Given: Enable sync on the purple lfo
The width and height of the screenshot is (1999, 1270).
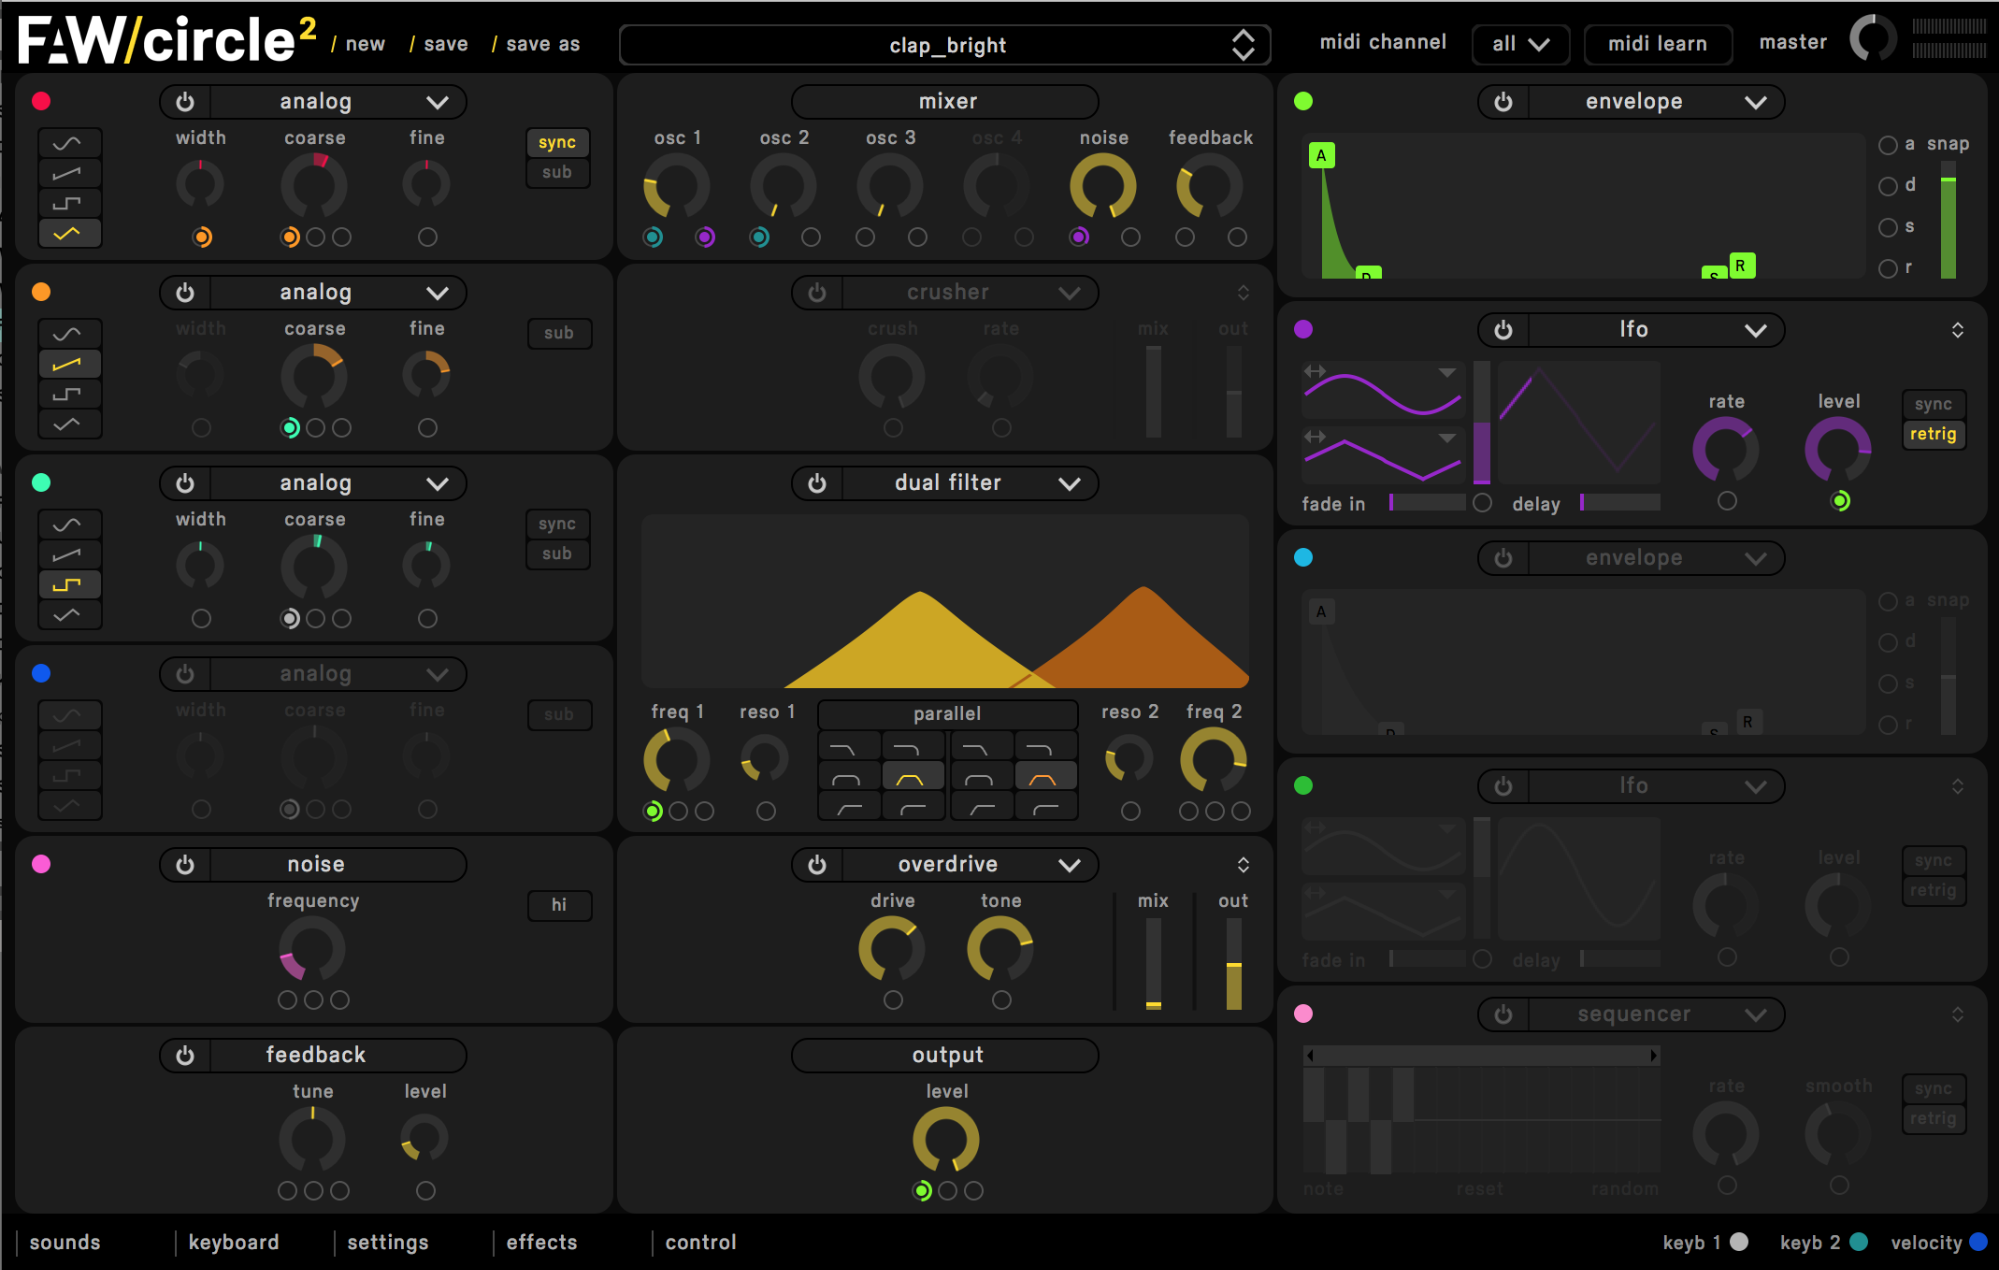Looking at the screenshot, I should pyautogui.click(x=1933, y=405).
